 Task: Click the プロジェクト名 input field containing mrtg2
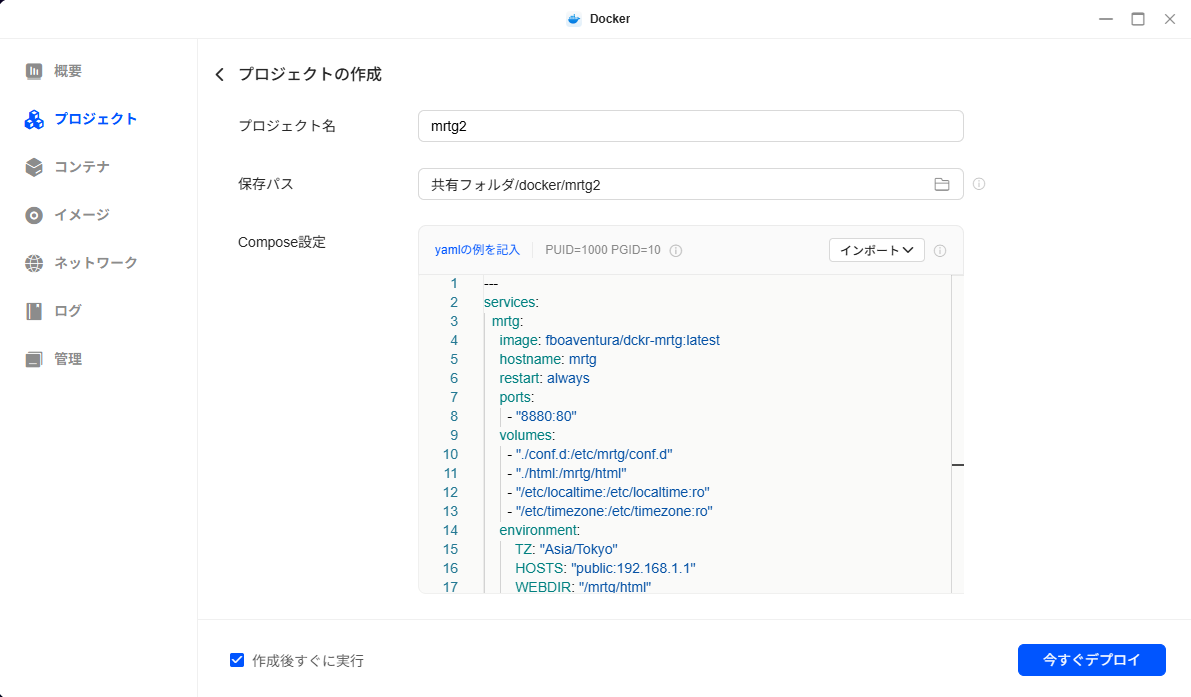(x=690, y=126)
